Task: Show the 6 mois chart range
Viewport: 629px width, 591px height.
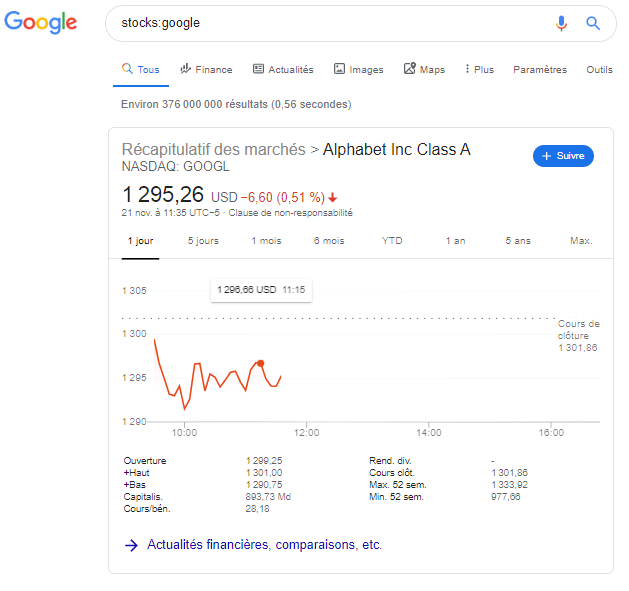Action: [x=329, y=241]
